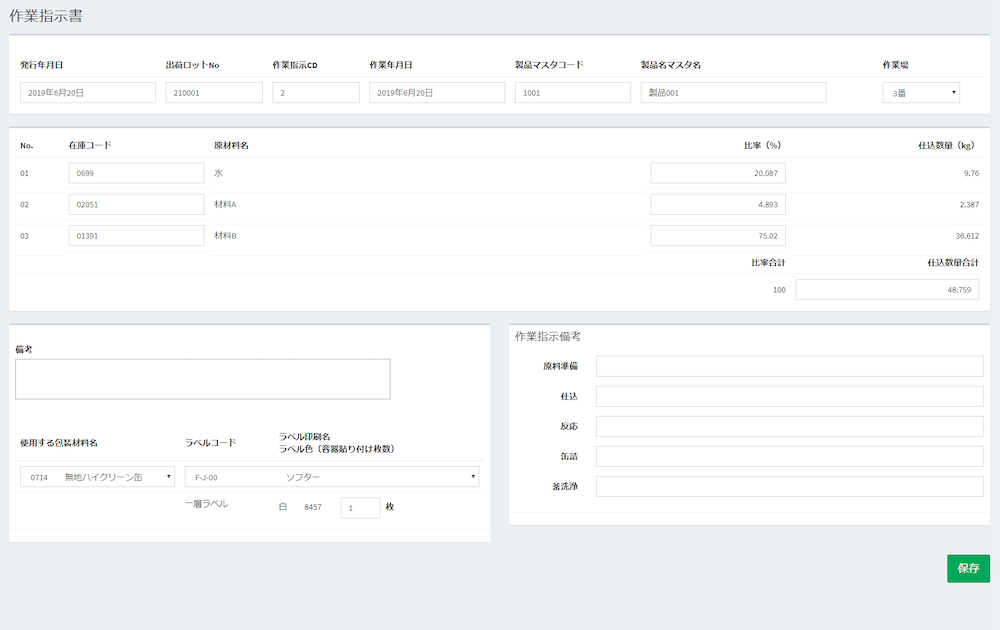This screenshot has width=1000, height=630.
Task: Click the 原料準備 remarks field
Action: pos(789,366)
